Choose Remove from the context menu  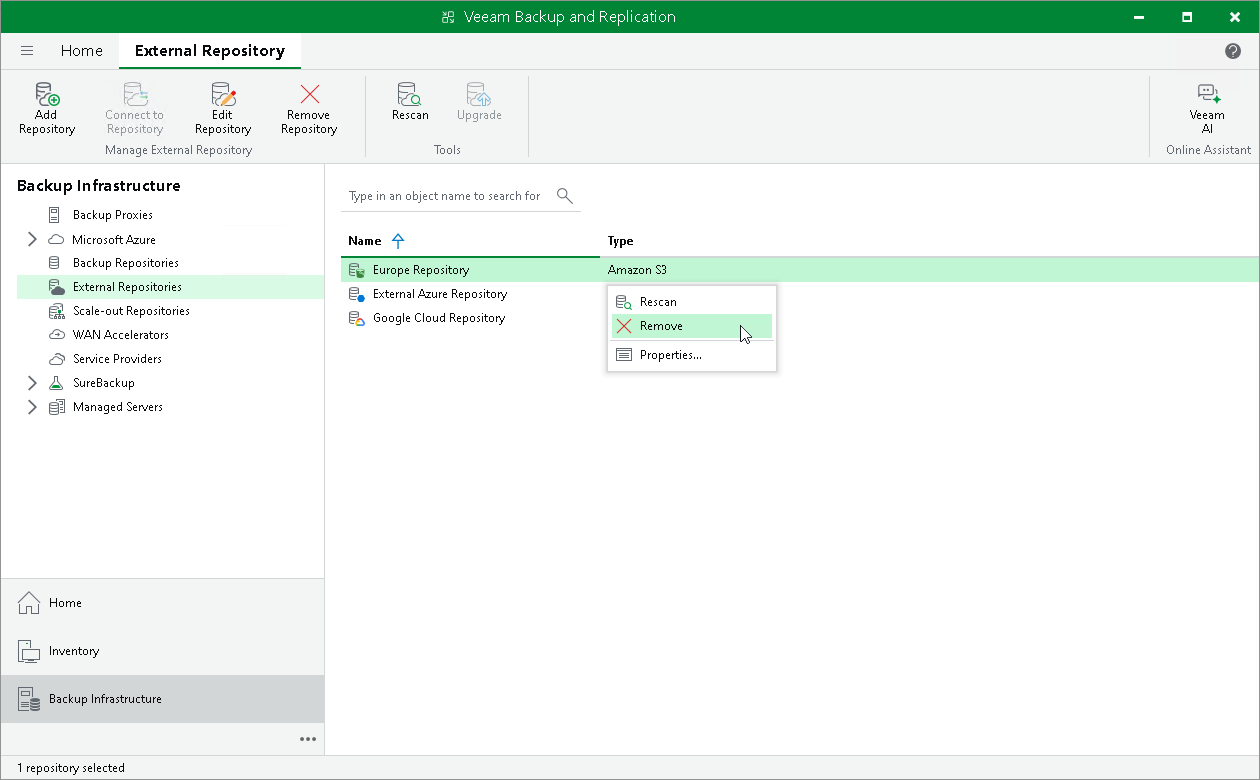coord(692,326)
